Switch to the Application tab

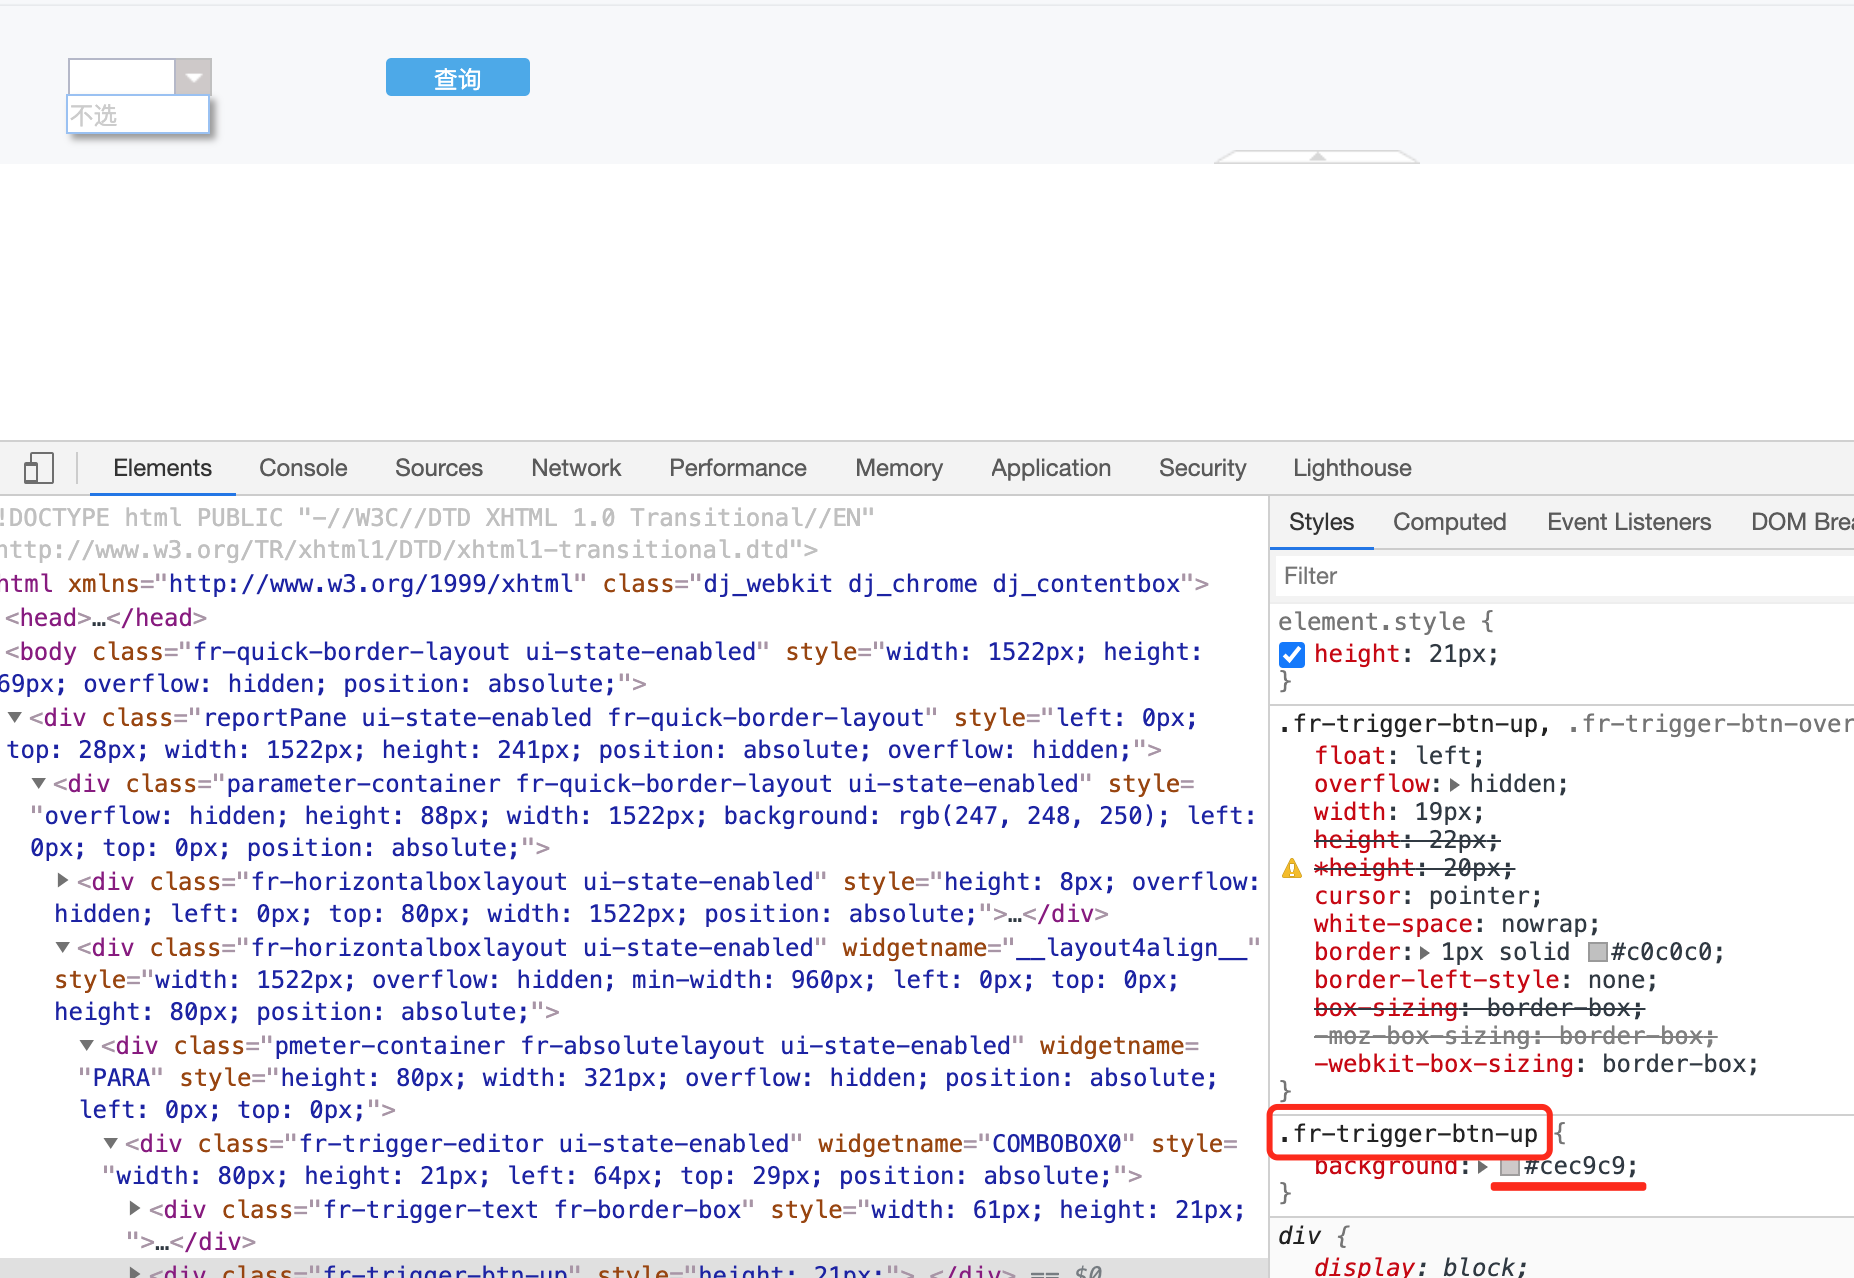click(1051, 468)
